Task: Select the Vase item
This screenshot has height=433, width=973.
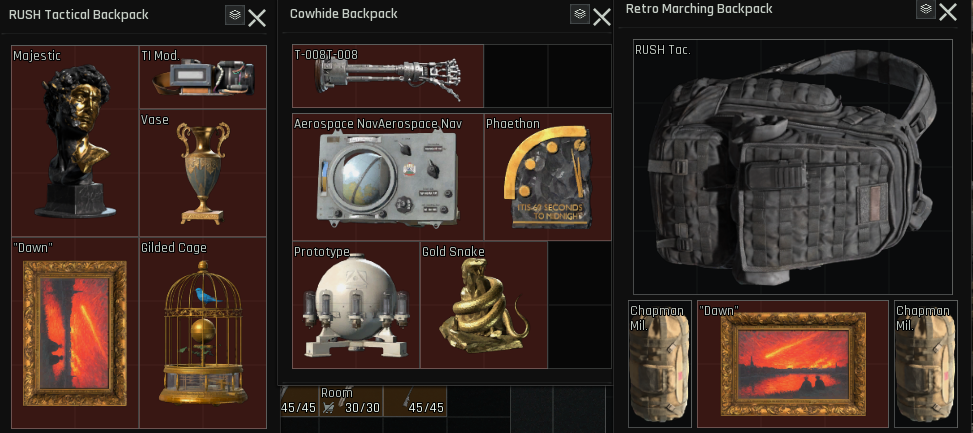Action: click(203, 173)
